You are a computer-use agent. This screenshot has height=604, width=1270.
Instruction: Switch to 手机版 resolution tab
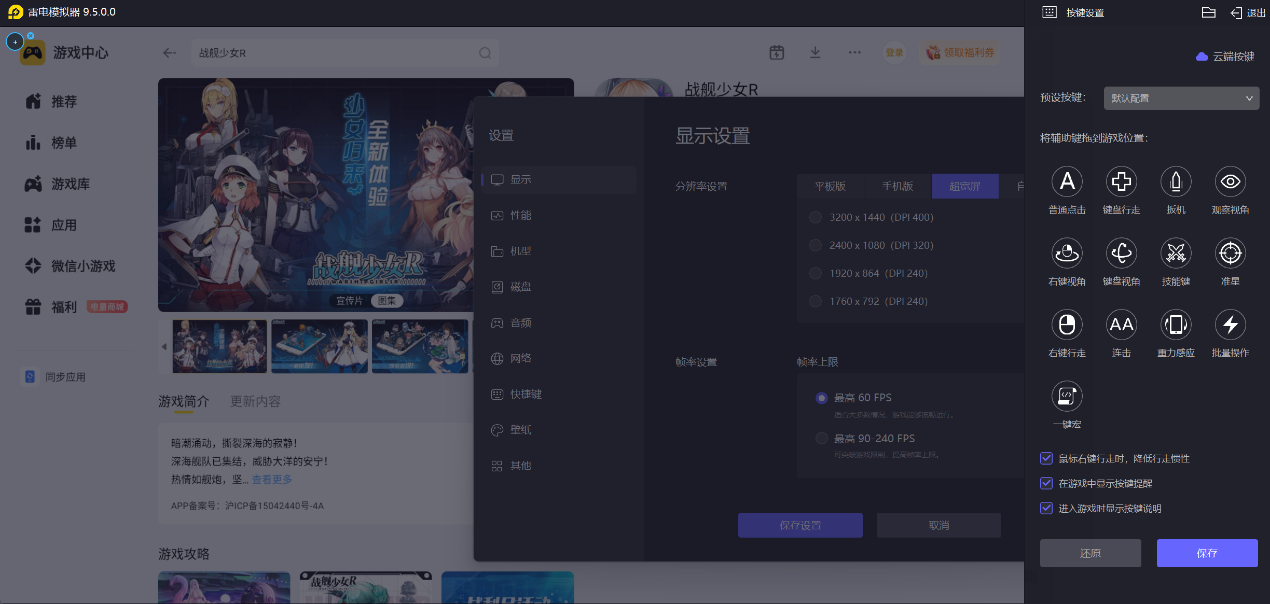point(897,186)
